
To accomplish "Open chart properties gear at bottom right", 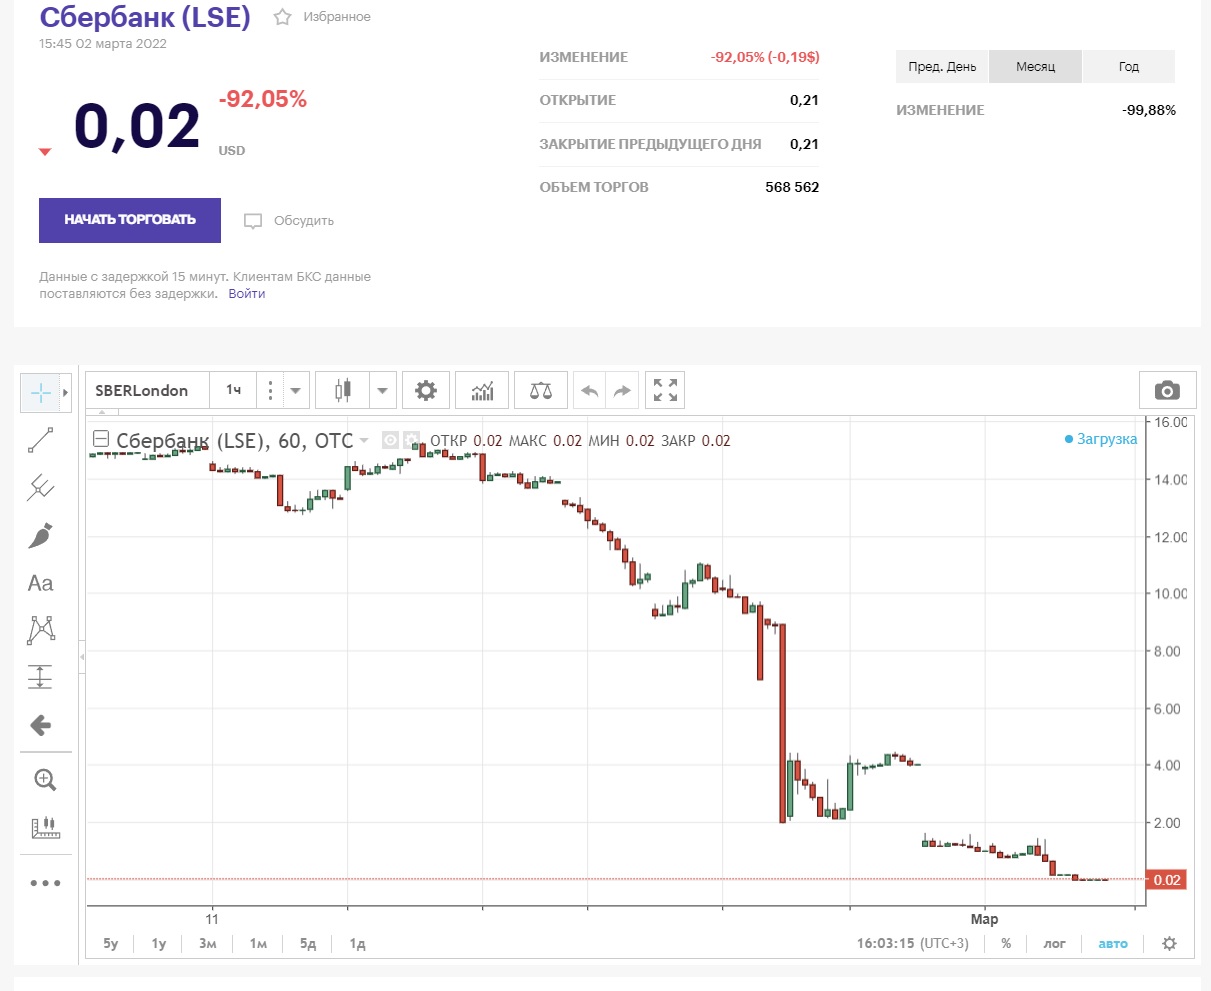I will click(x=1170, y=944).
